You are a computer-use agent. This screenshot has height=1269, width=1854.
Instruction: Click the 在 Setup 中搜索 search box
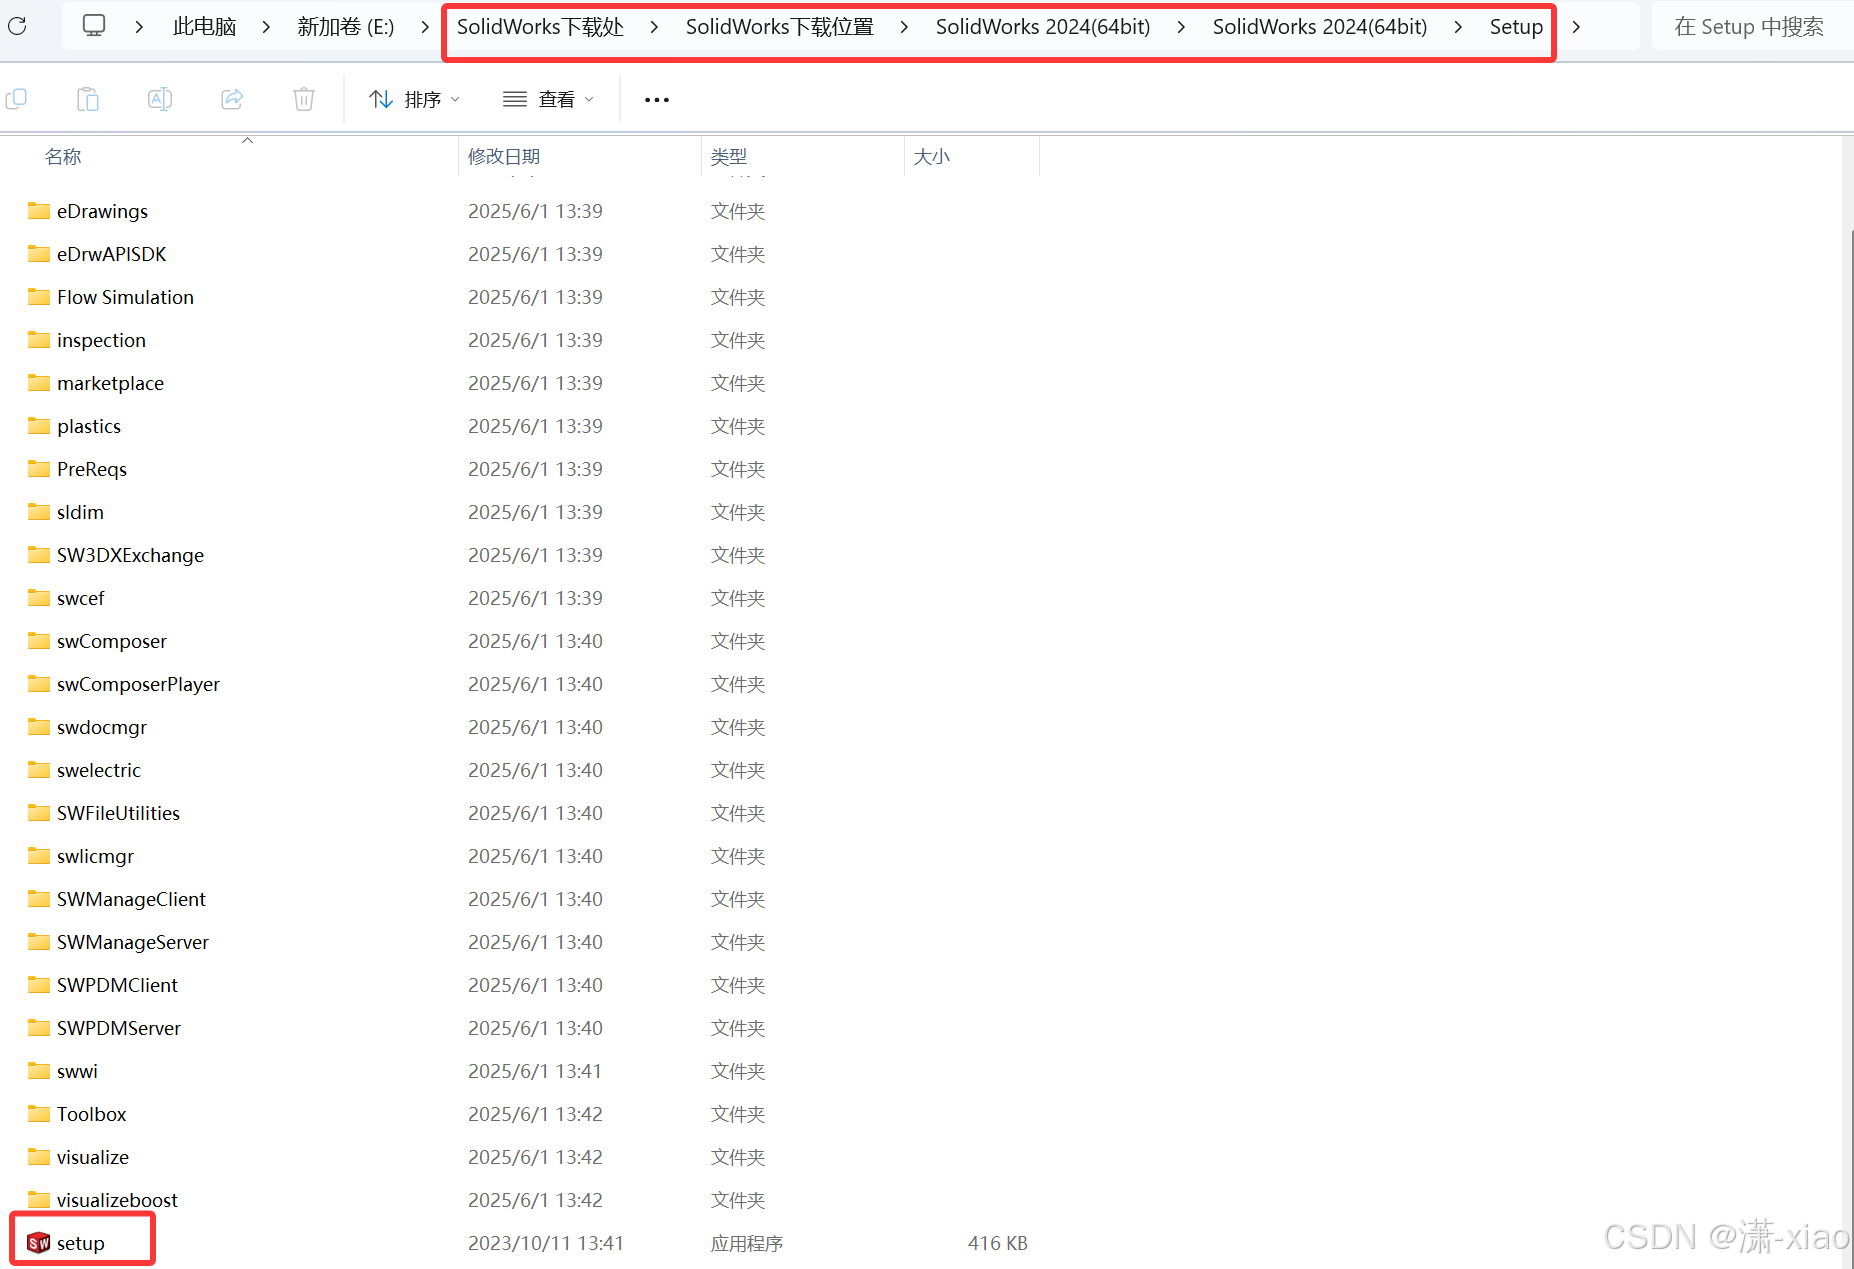[1752, 27]
